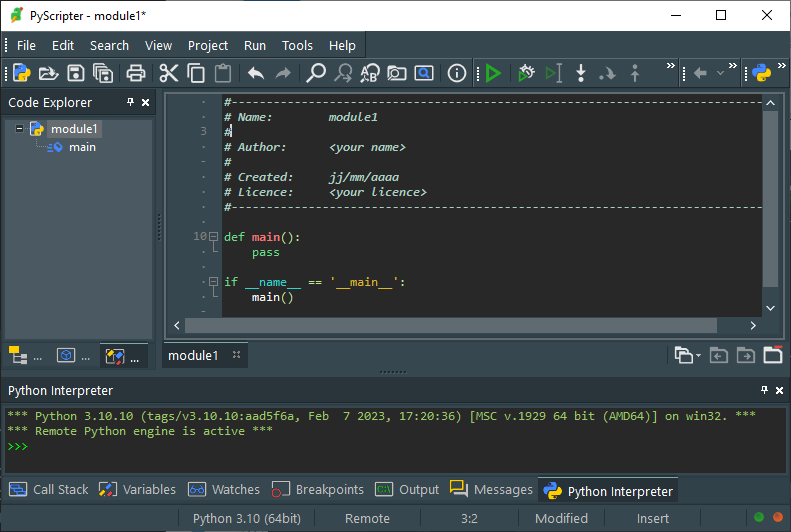Pin the Code Explorer panel
Image resolution: width=791 pixels, height=532 pixels.
pos(130,102)
